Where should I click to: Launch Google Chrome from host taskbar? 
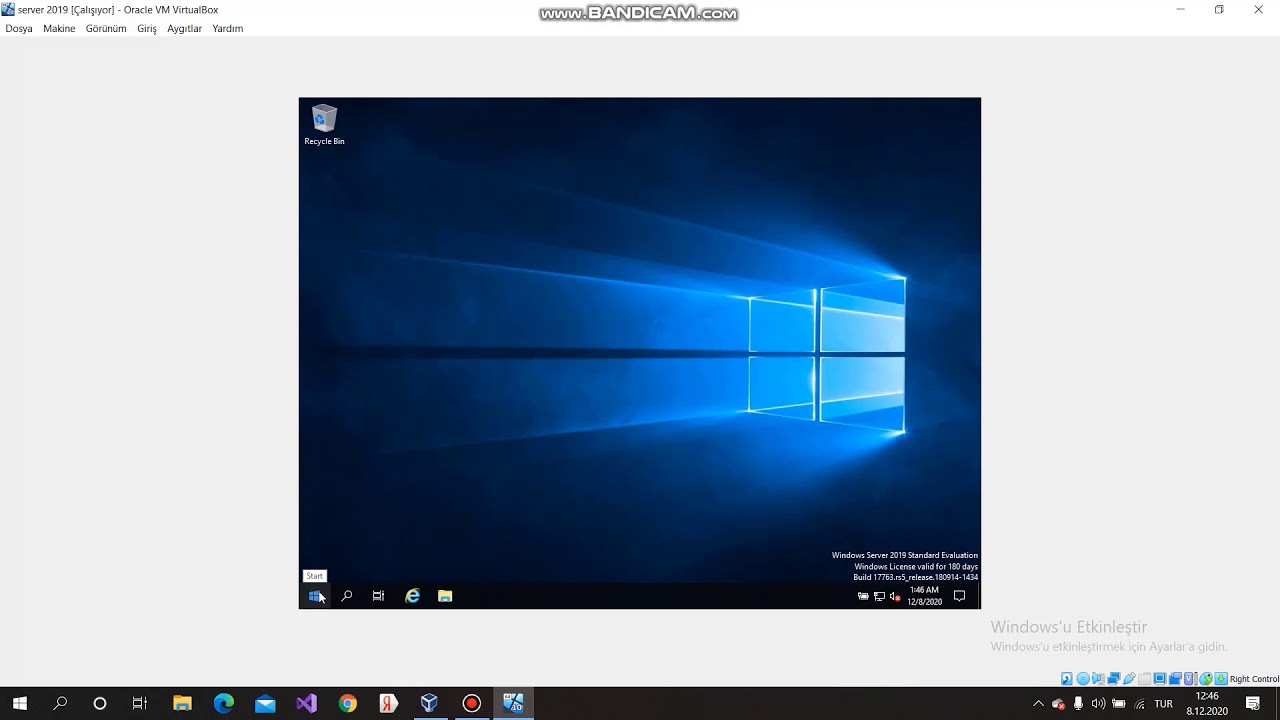pos(347,704)
